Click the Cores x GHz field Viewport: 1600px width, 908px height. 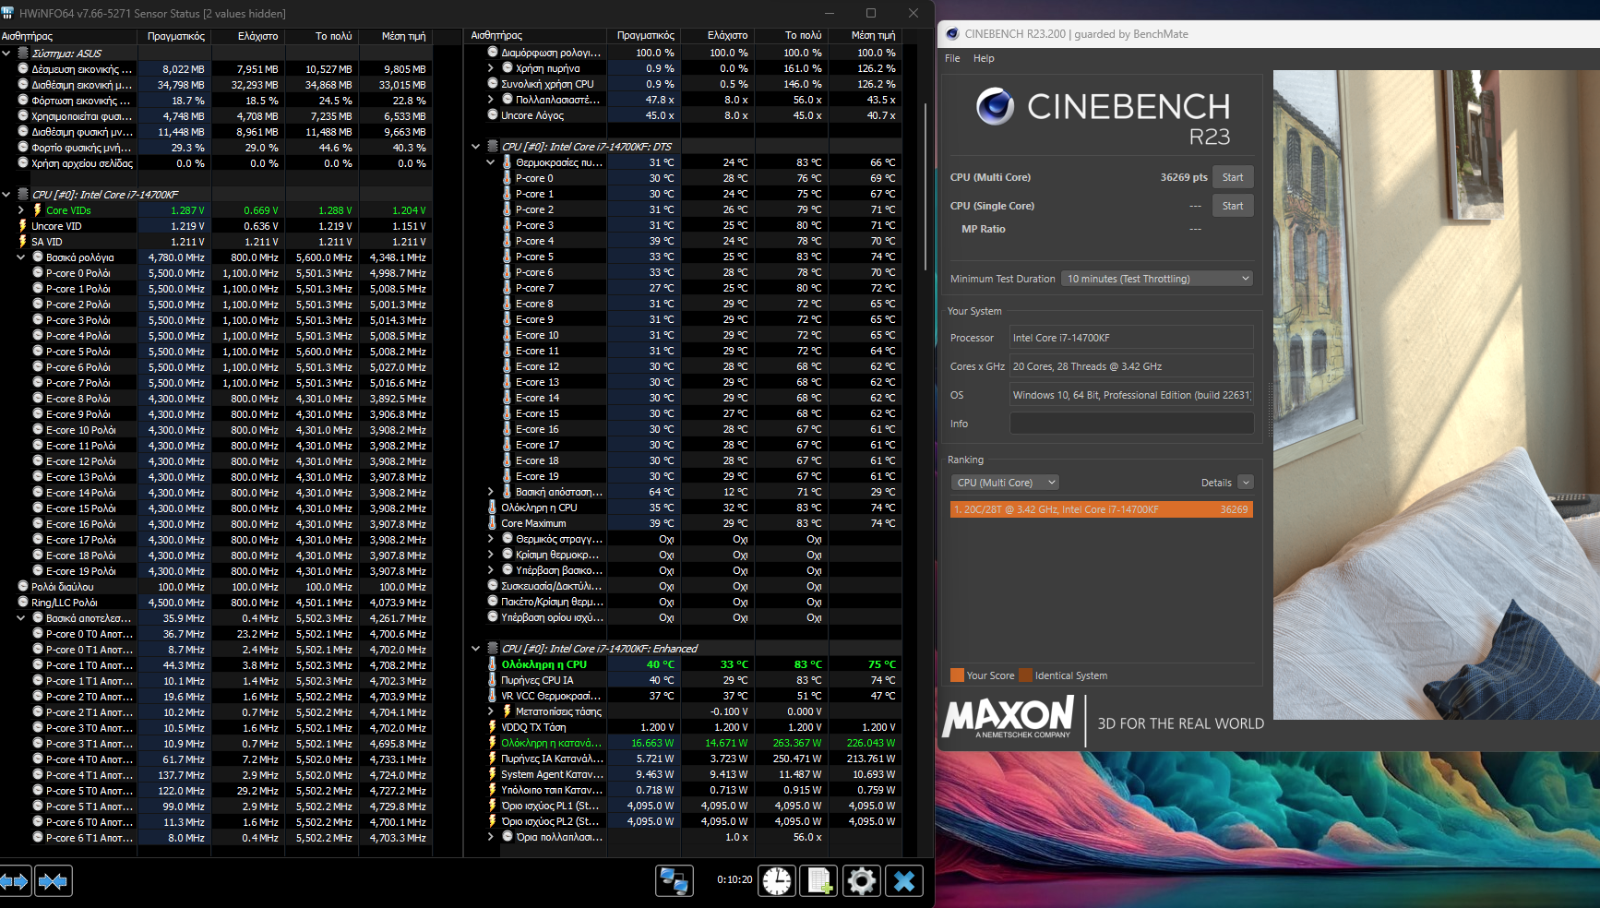coord(1131,367)
